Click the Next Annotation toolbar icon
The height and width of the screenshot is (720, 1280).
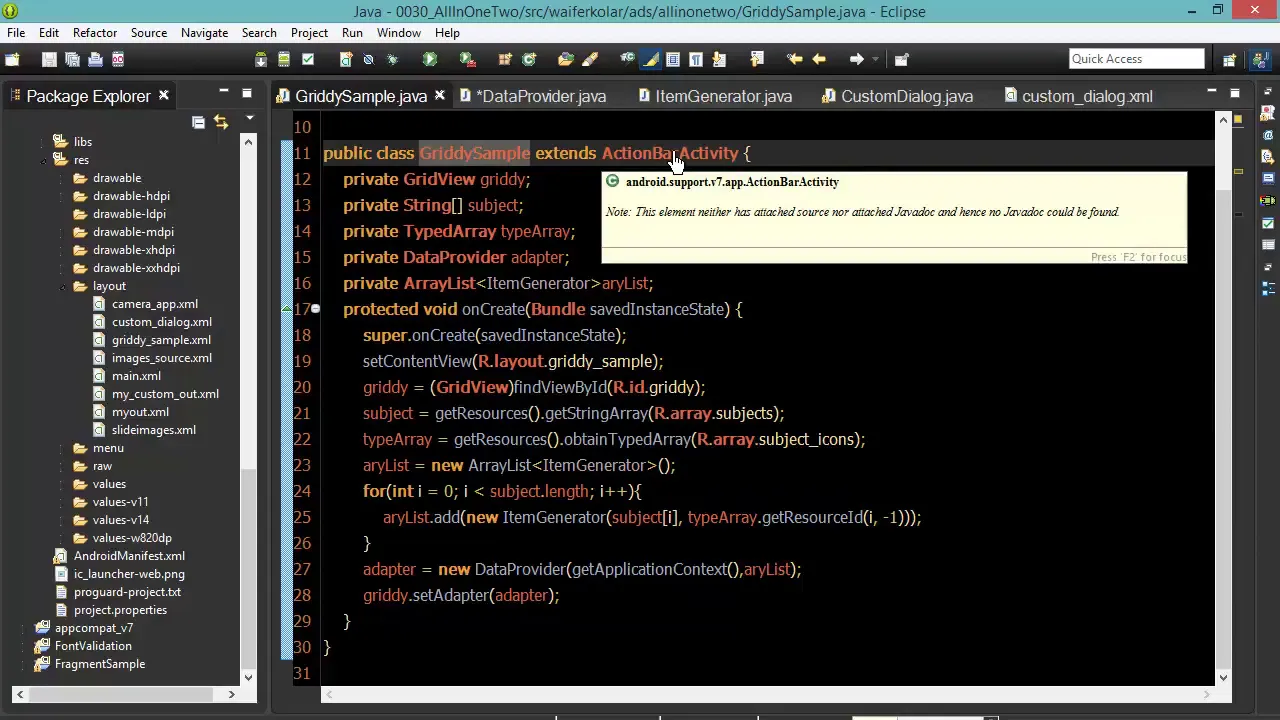(x=719, y=59)
